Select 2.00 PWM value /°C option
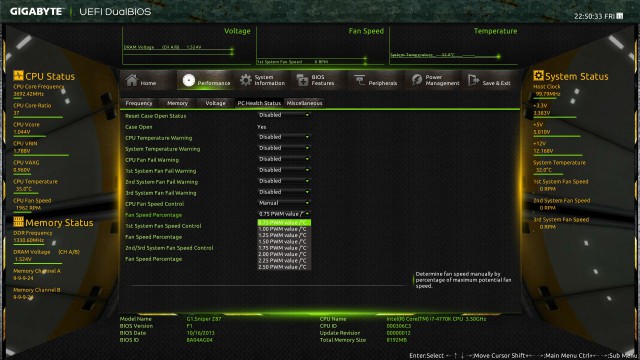Image resolution: width=640 pixels, height=360 pixels. pyautogui.click(x=284, y=254)
